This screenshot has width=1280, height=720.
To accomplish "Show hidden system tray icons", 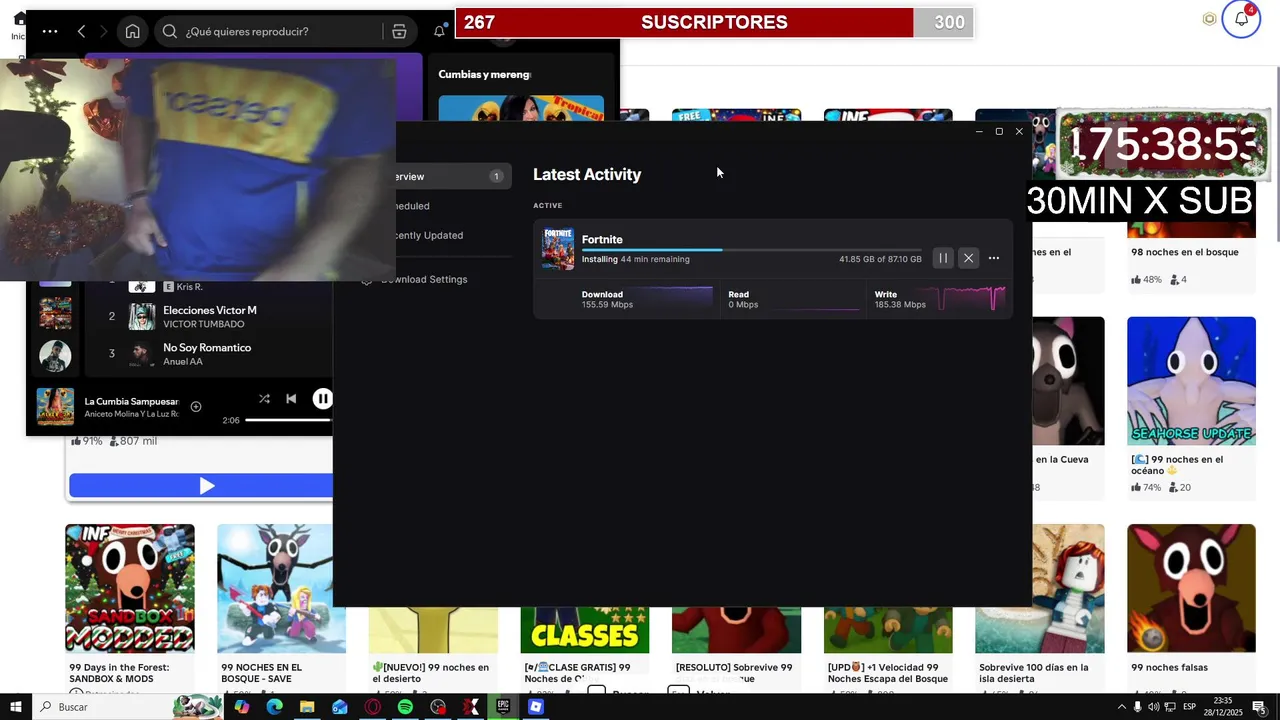I will (1121, 707).
